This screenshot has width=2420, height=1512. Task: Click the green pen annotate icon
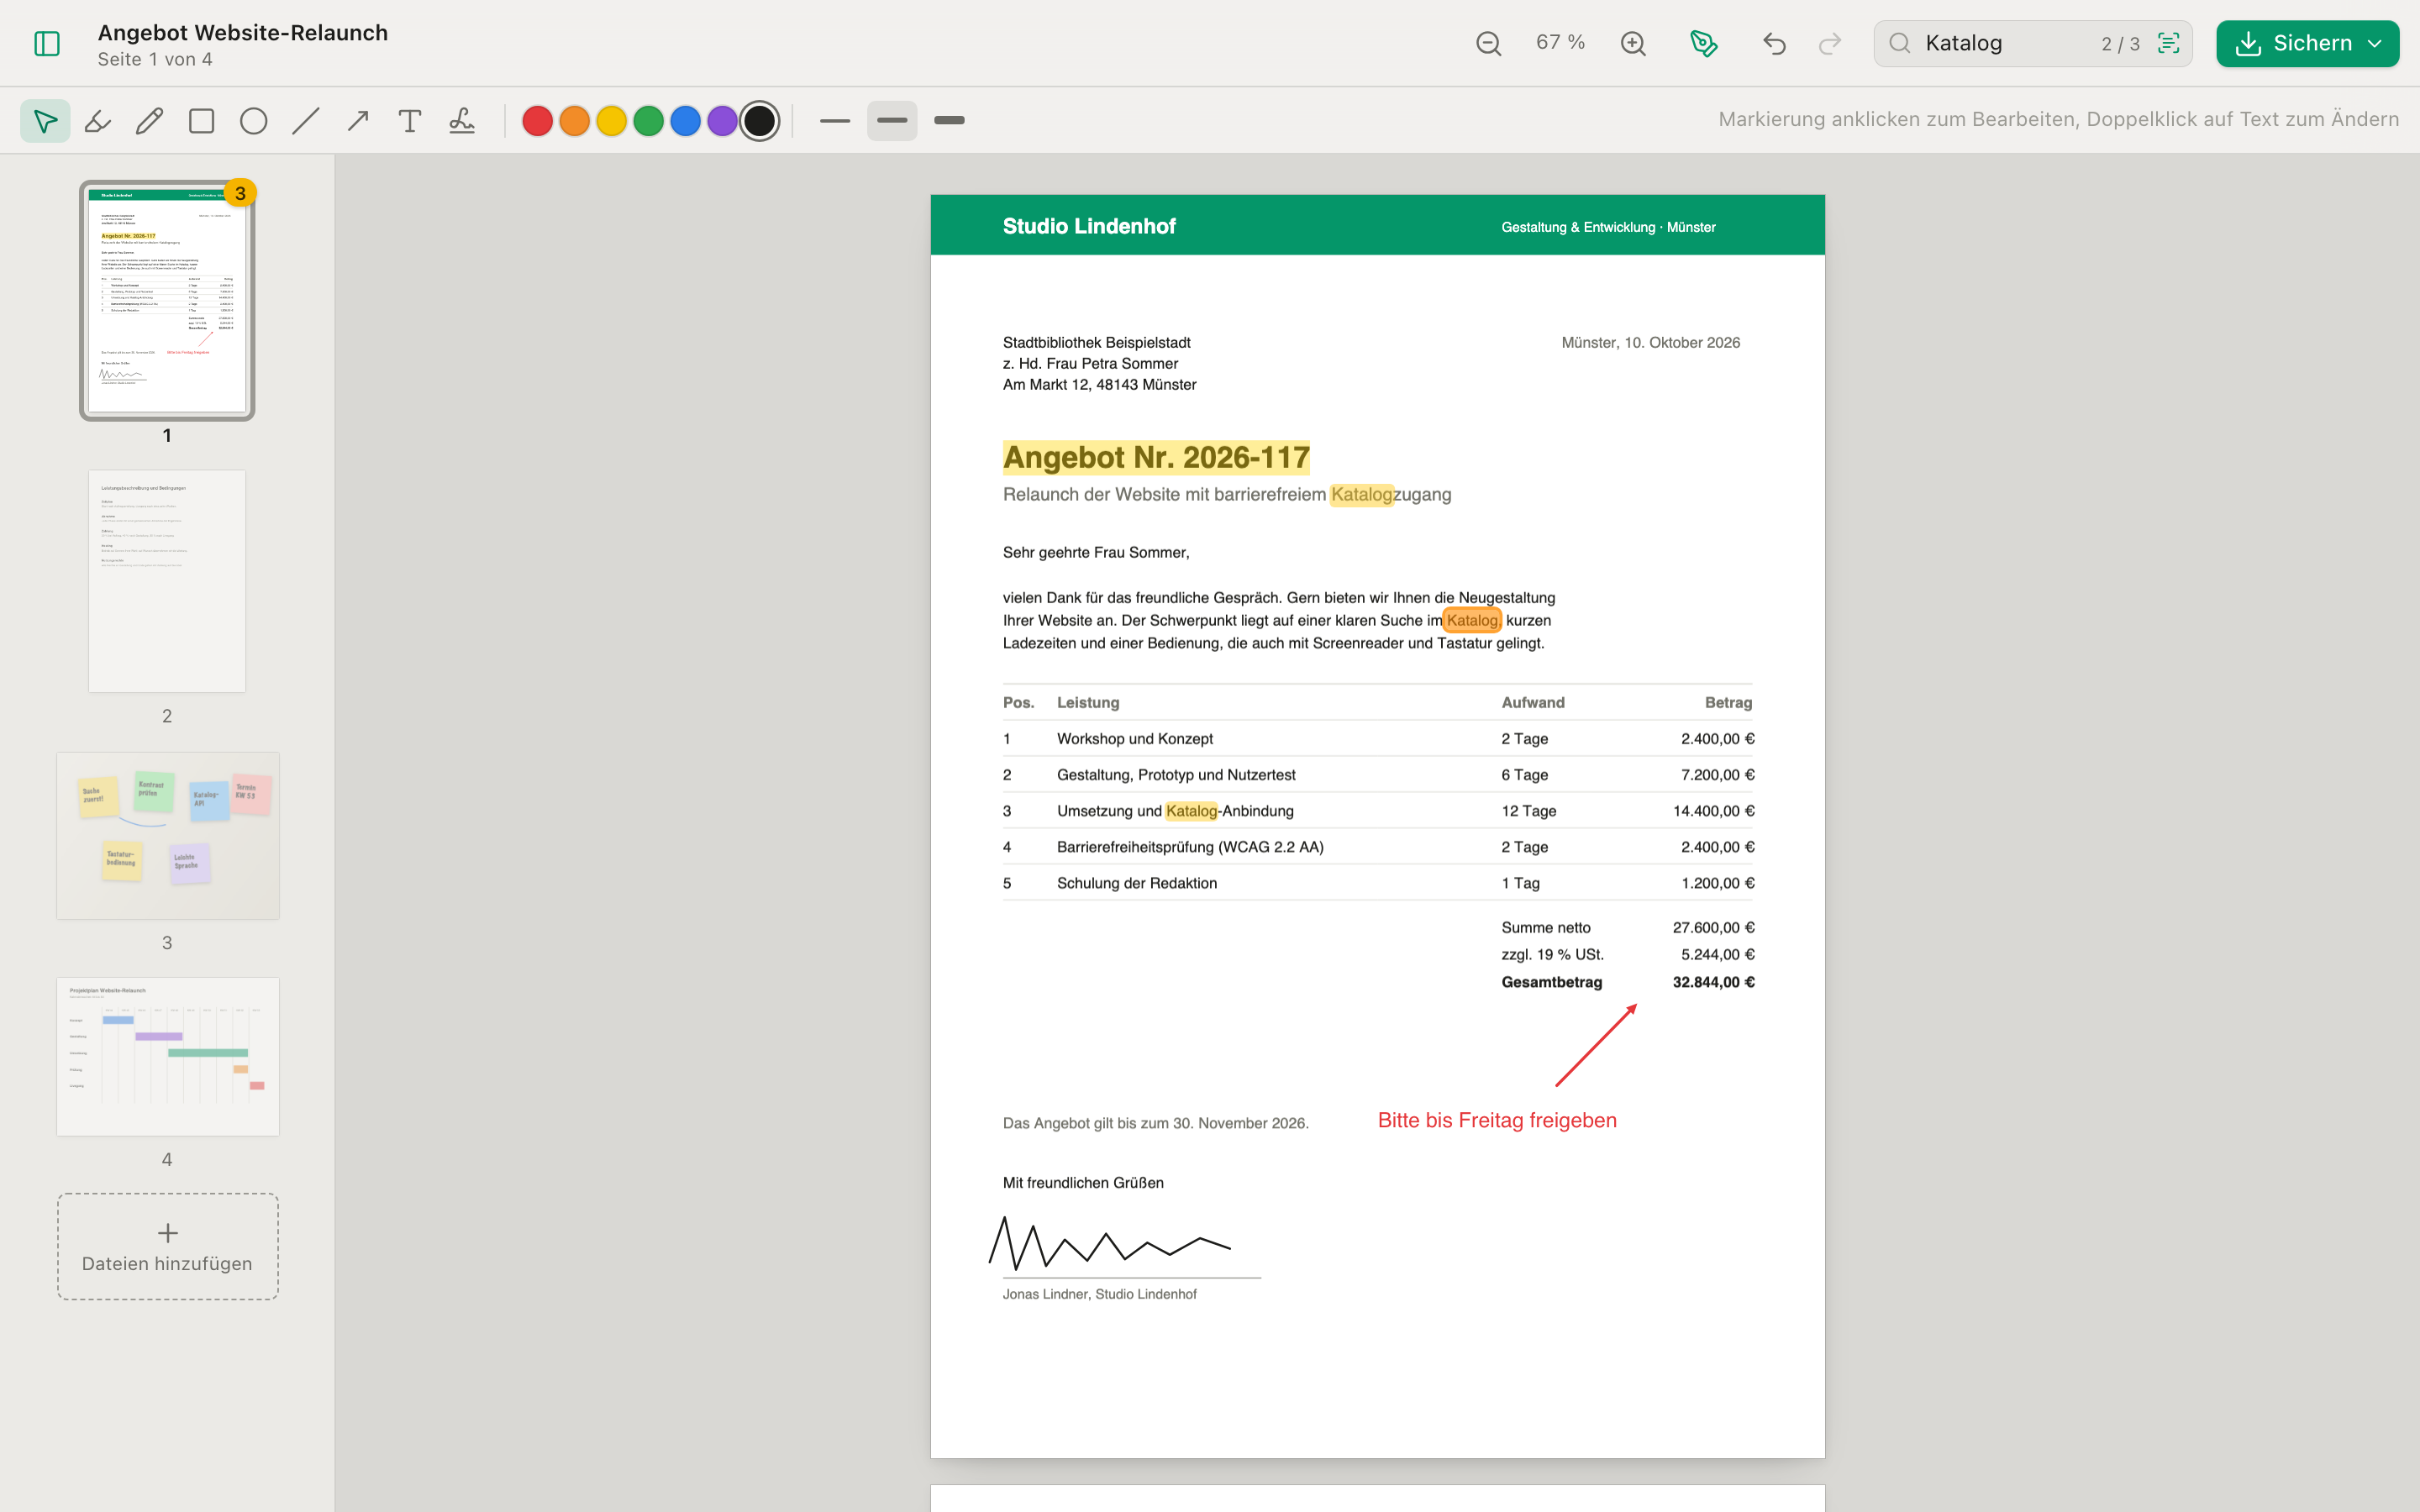pos(1704,43)
